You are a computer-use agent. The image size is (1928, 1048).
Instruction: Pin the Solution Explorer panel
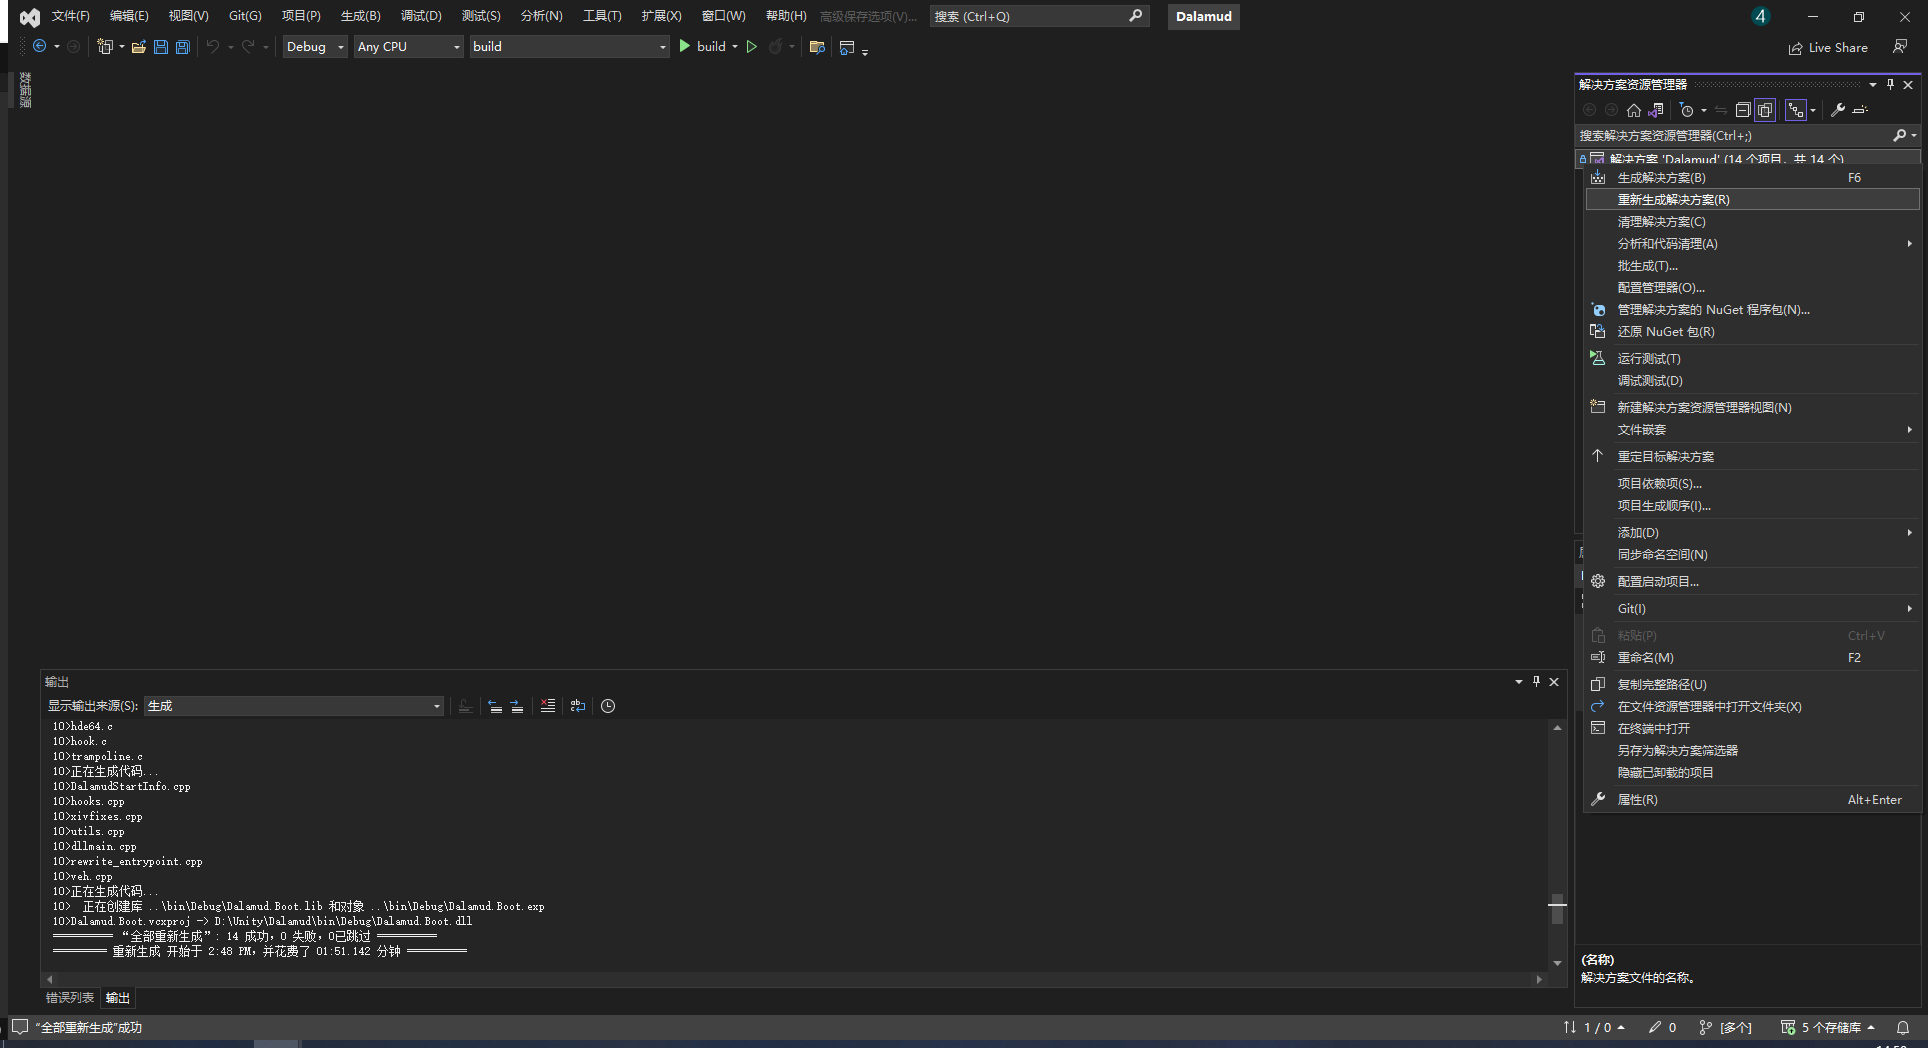point(1890,84)
